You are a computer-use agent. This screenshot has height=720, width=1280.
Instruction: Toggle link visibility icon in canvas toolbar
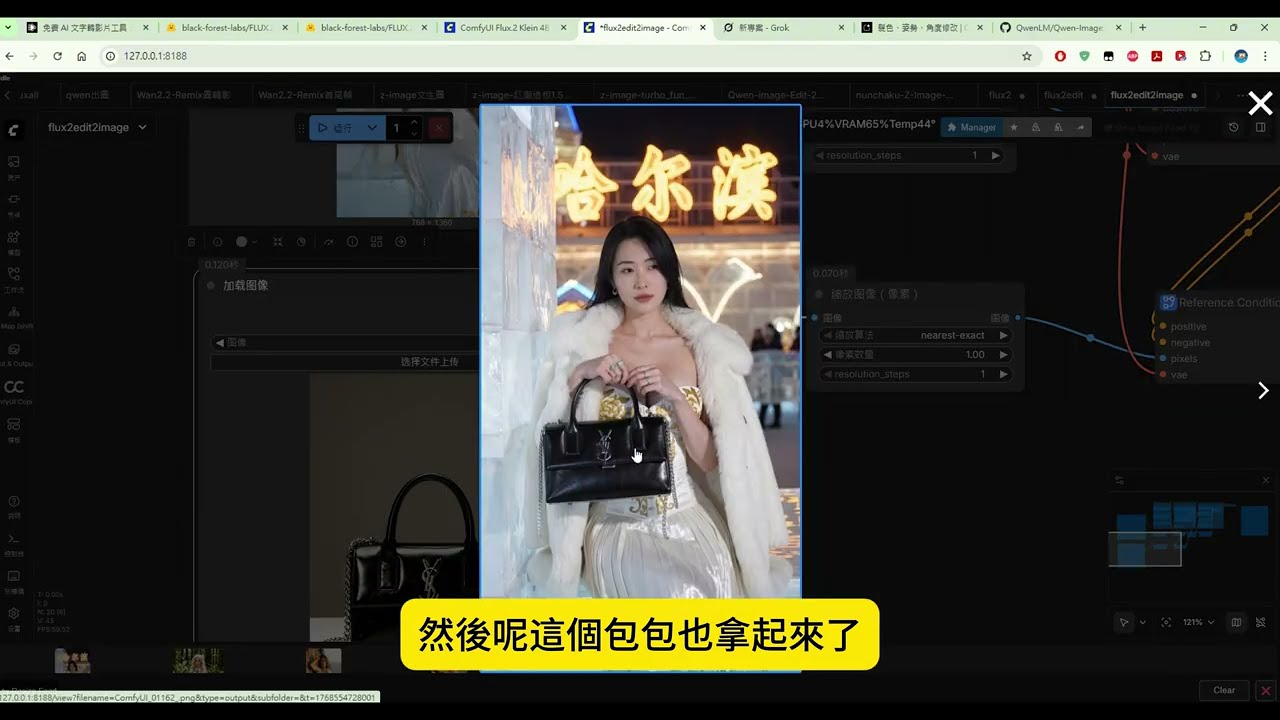click(x=1261, y=622)
